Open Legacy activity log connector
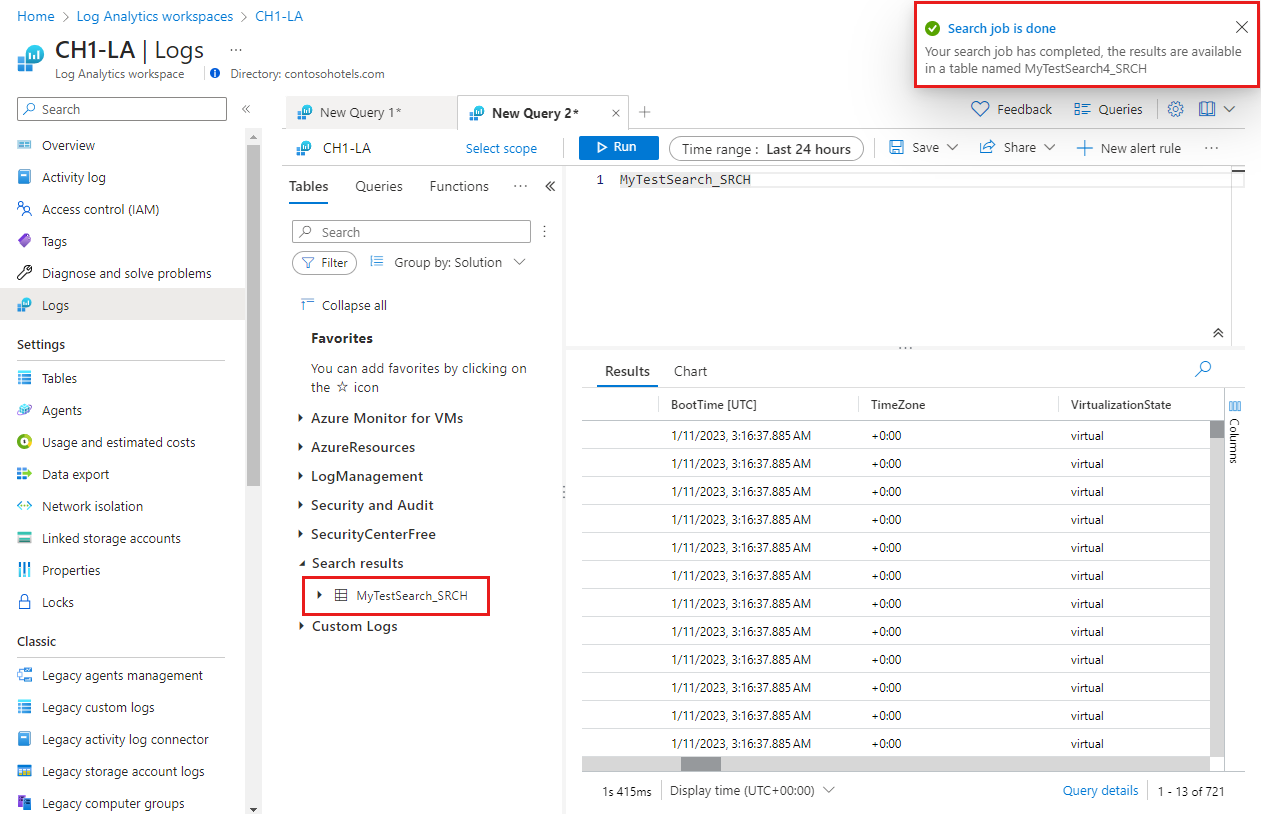The image size is (1261, 814). 125,739
